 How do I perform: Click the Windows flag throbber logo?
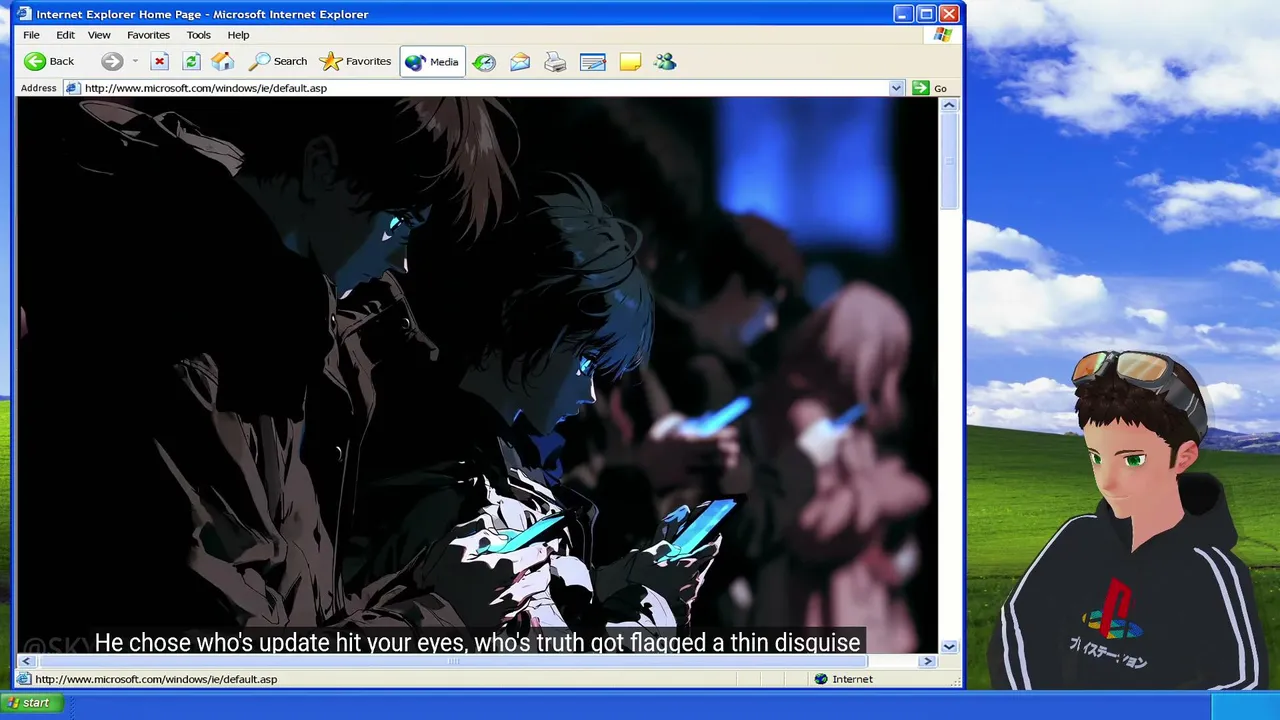pyautogui.click(x=942, y=35)
